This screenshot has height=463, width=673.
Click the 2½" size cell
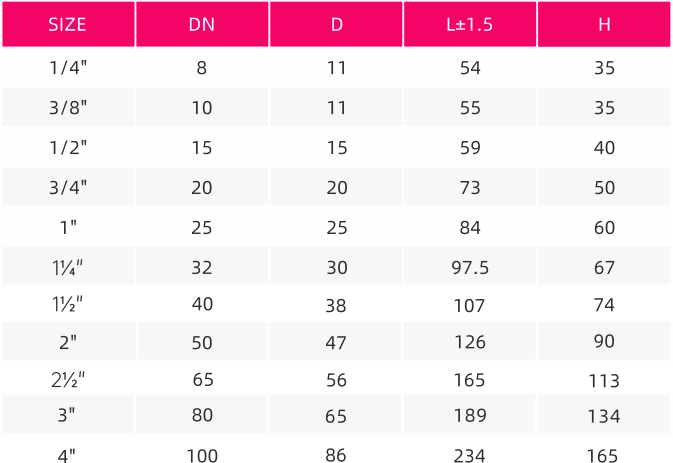point(68,380)
